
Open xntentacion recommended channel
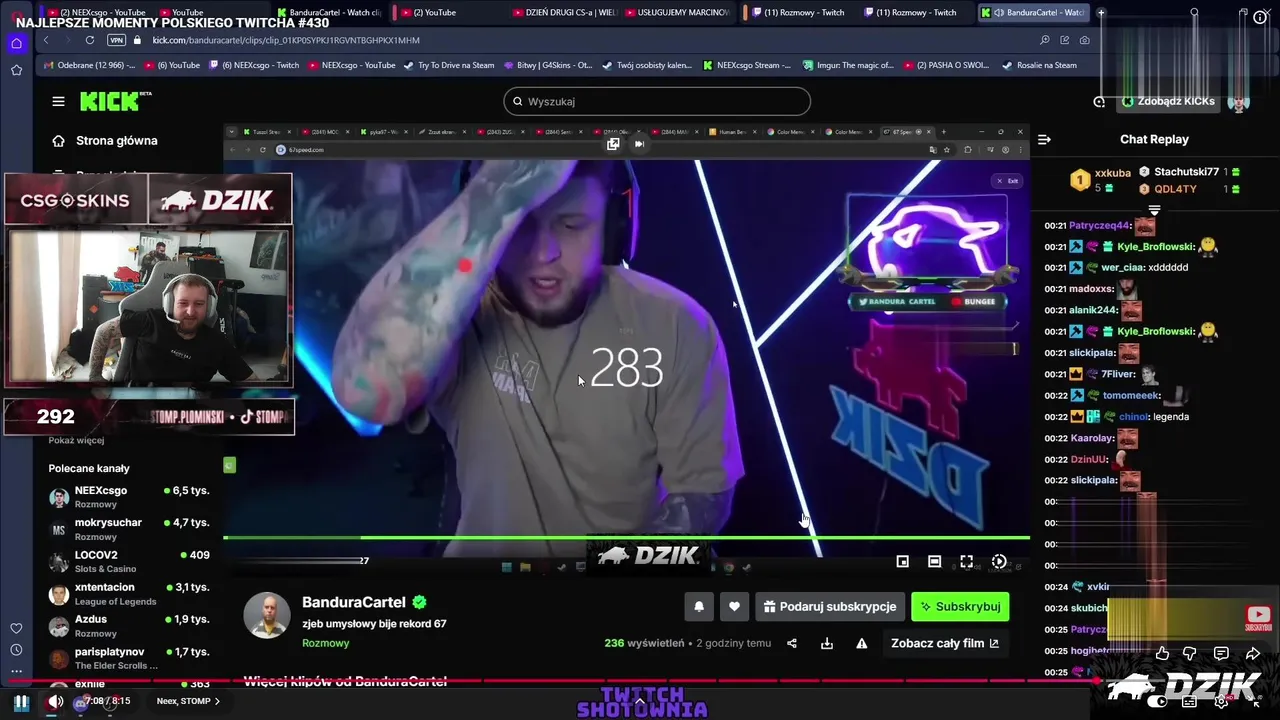coord(130,594)
